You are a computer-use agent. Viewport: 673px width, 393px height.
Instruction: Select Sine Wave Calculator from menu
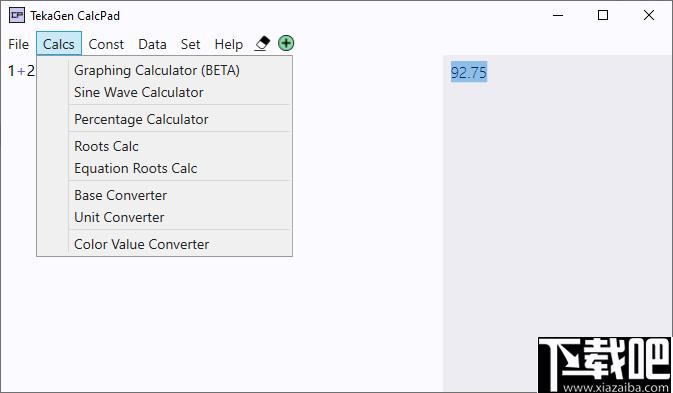point(139,92)
